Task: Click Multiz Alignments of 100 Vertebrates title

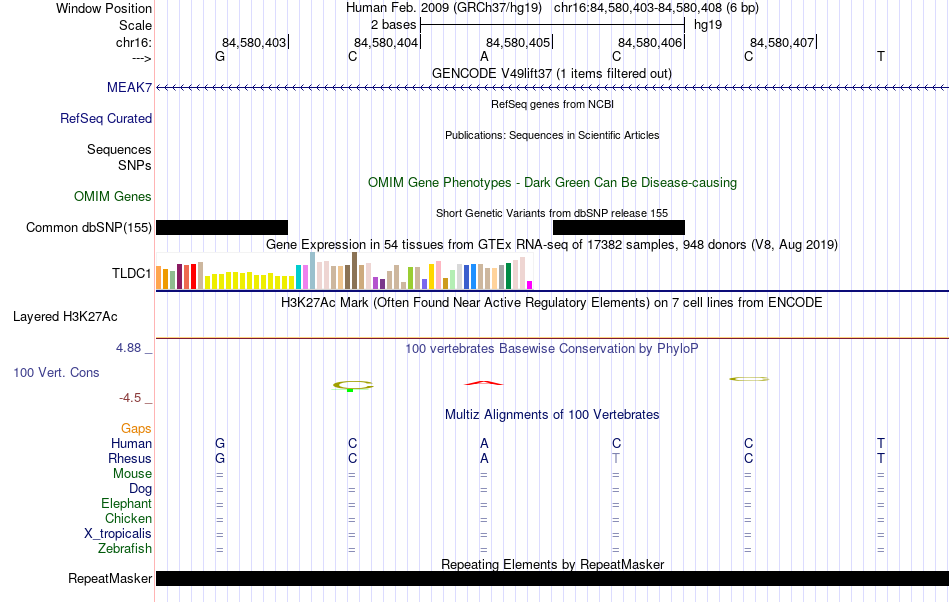Action: [x=552, y=414]
